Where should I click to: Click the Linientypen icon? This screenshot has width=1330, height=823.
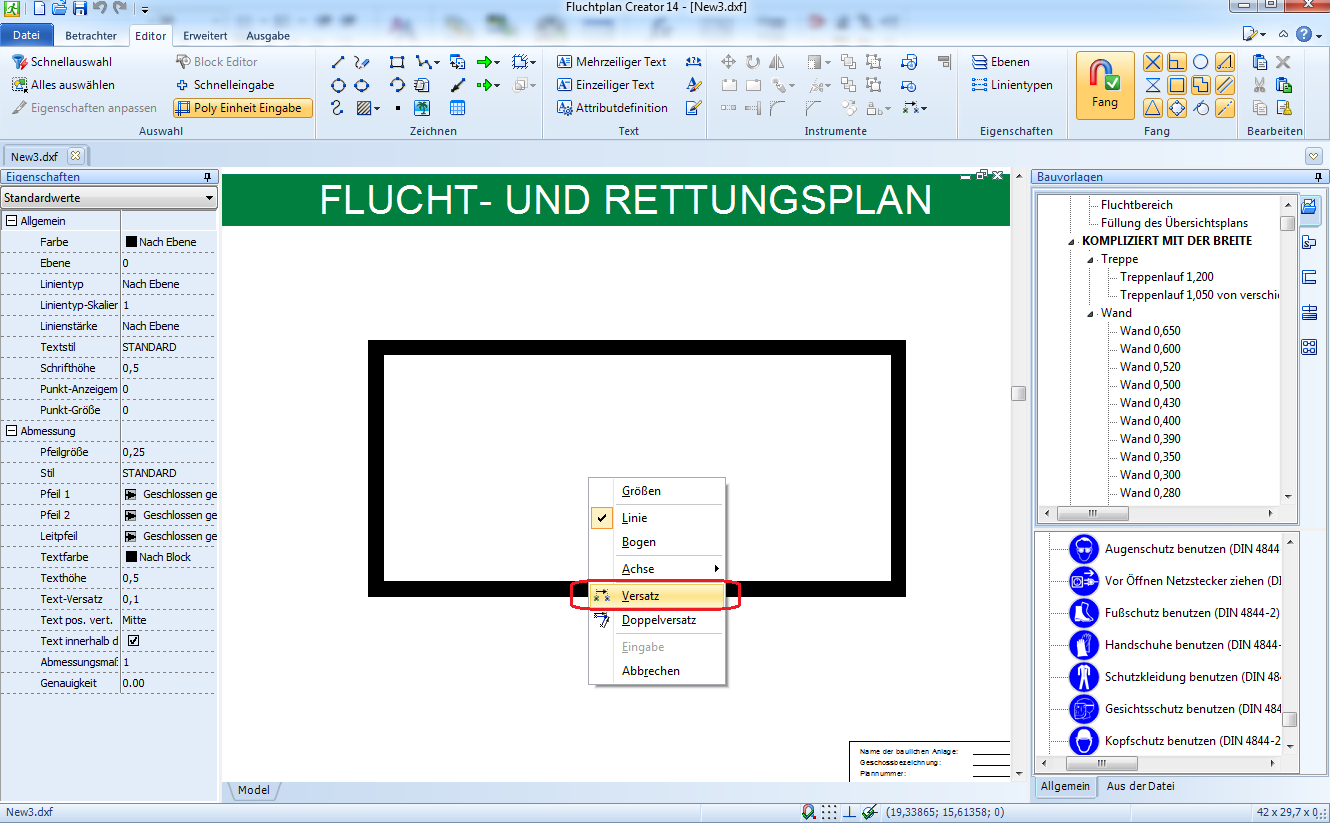(x=980, y=85)
